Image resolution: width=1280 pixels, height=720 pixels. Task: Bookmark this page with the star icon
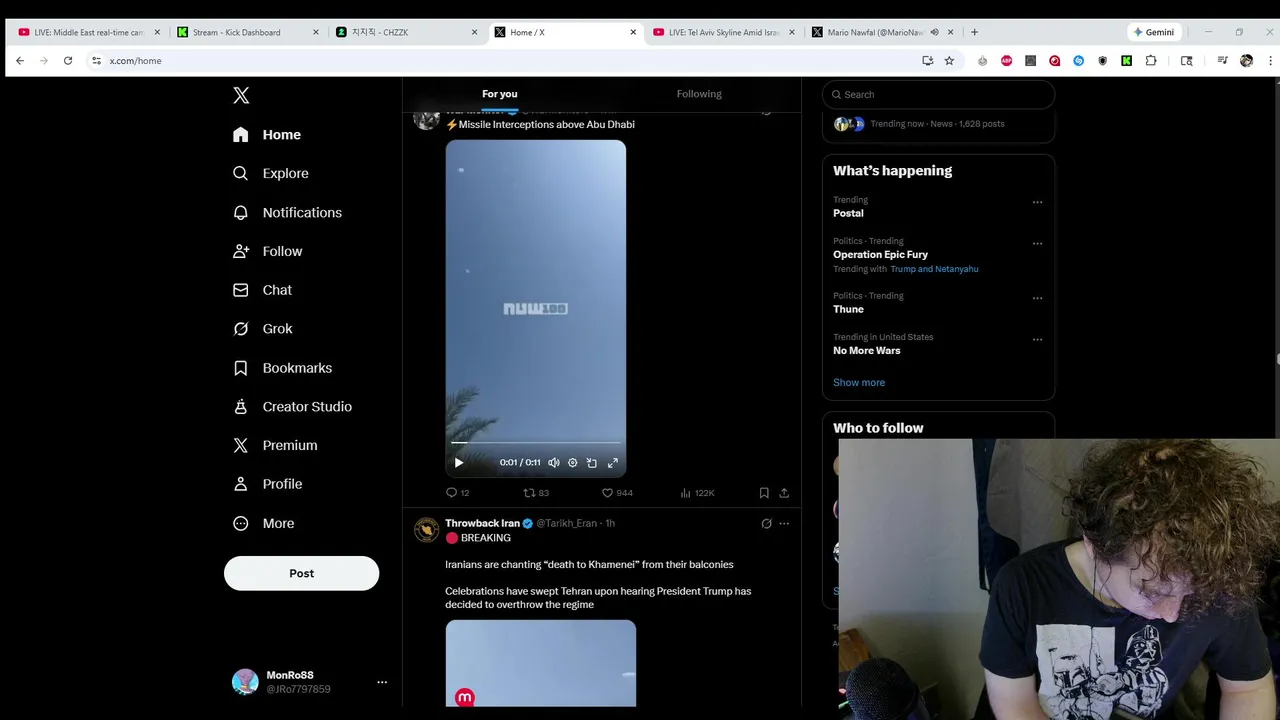[x=949, y=61]
